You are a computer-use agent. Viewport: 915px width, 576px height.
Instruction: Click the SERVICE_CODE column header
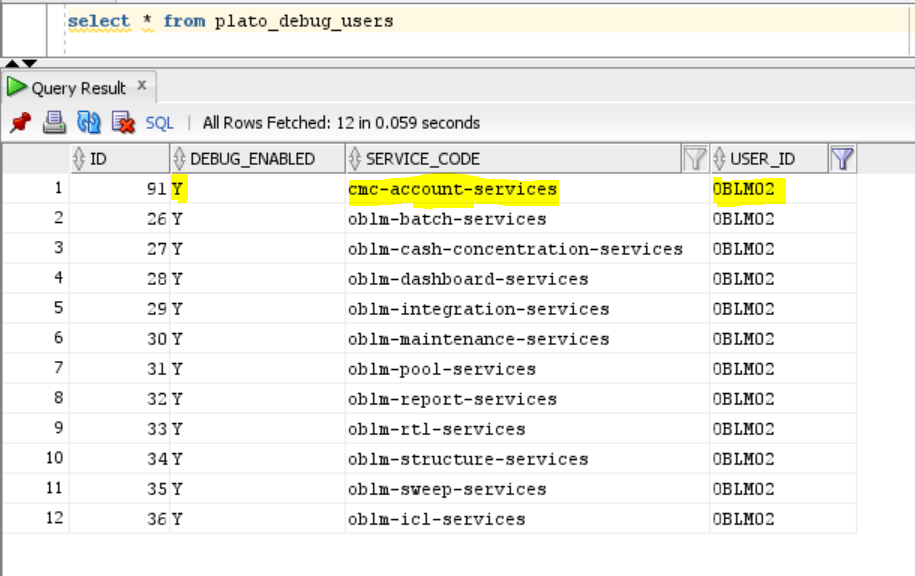(x=423, y=159)
